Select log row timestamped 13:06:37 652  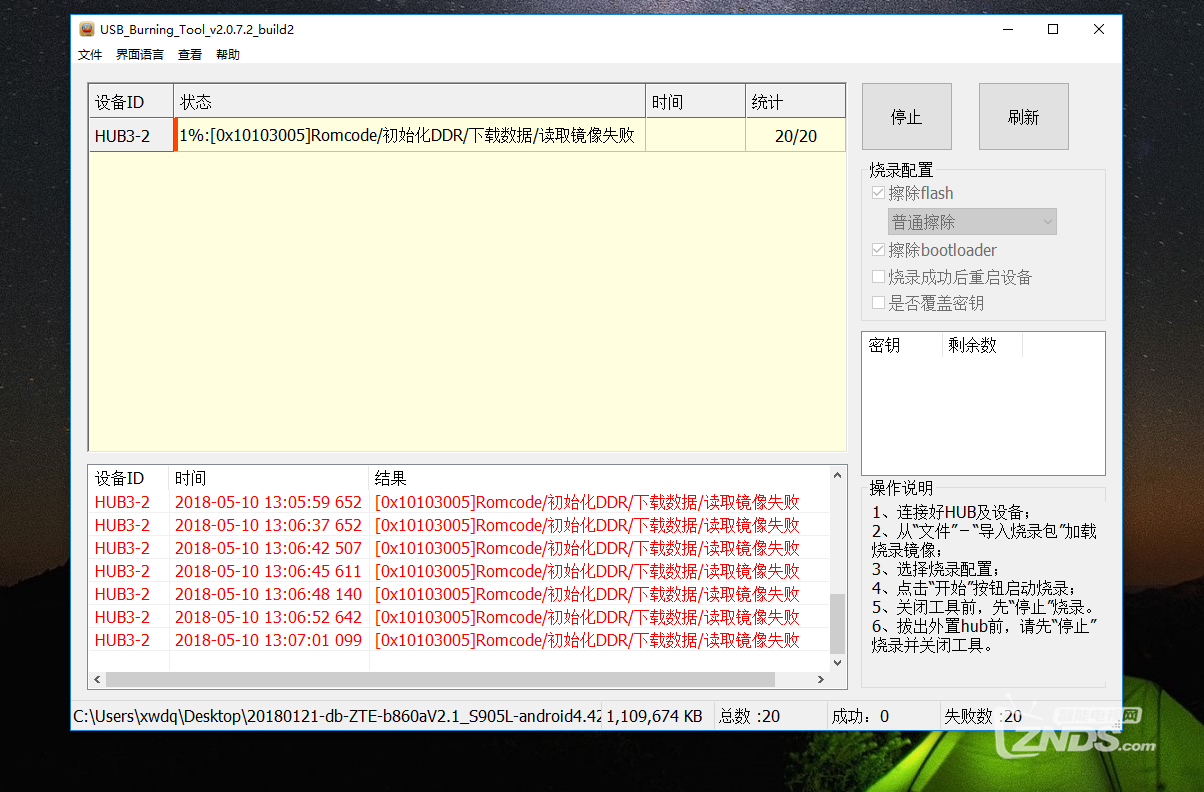pos(460,525)
